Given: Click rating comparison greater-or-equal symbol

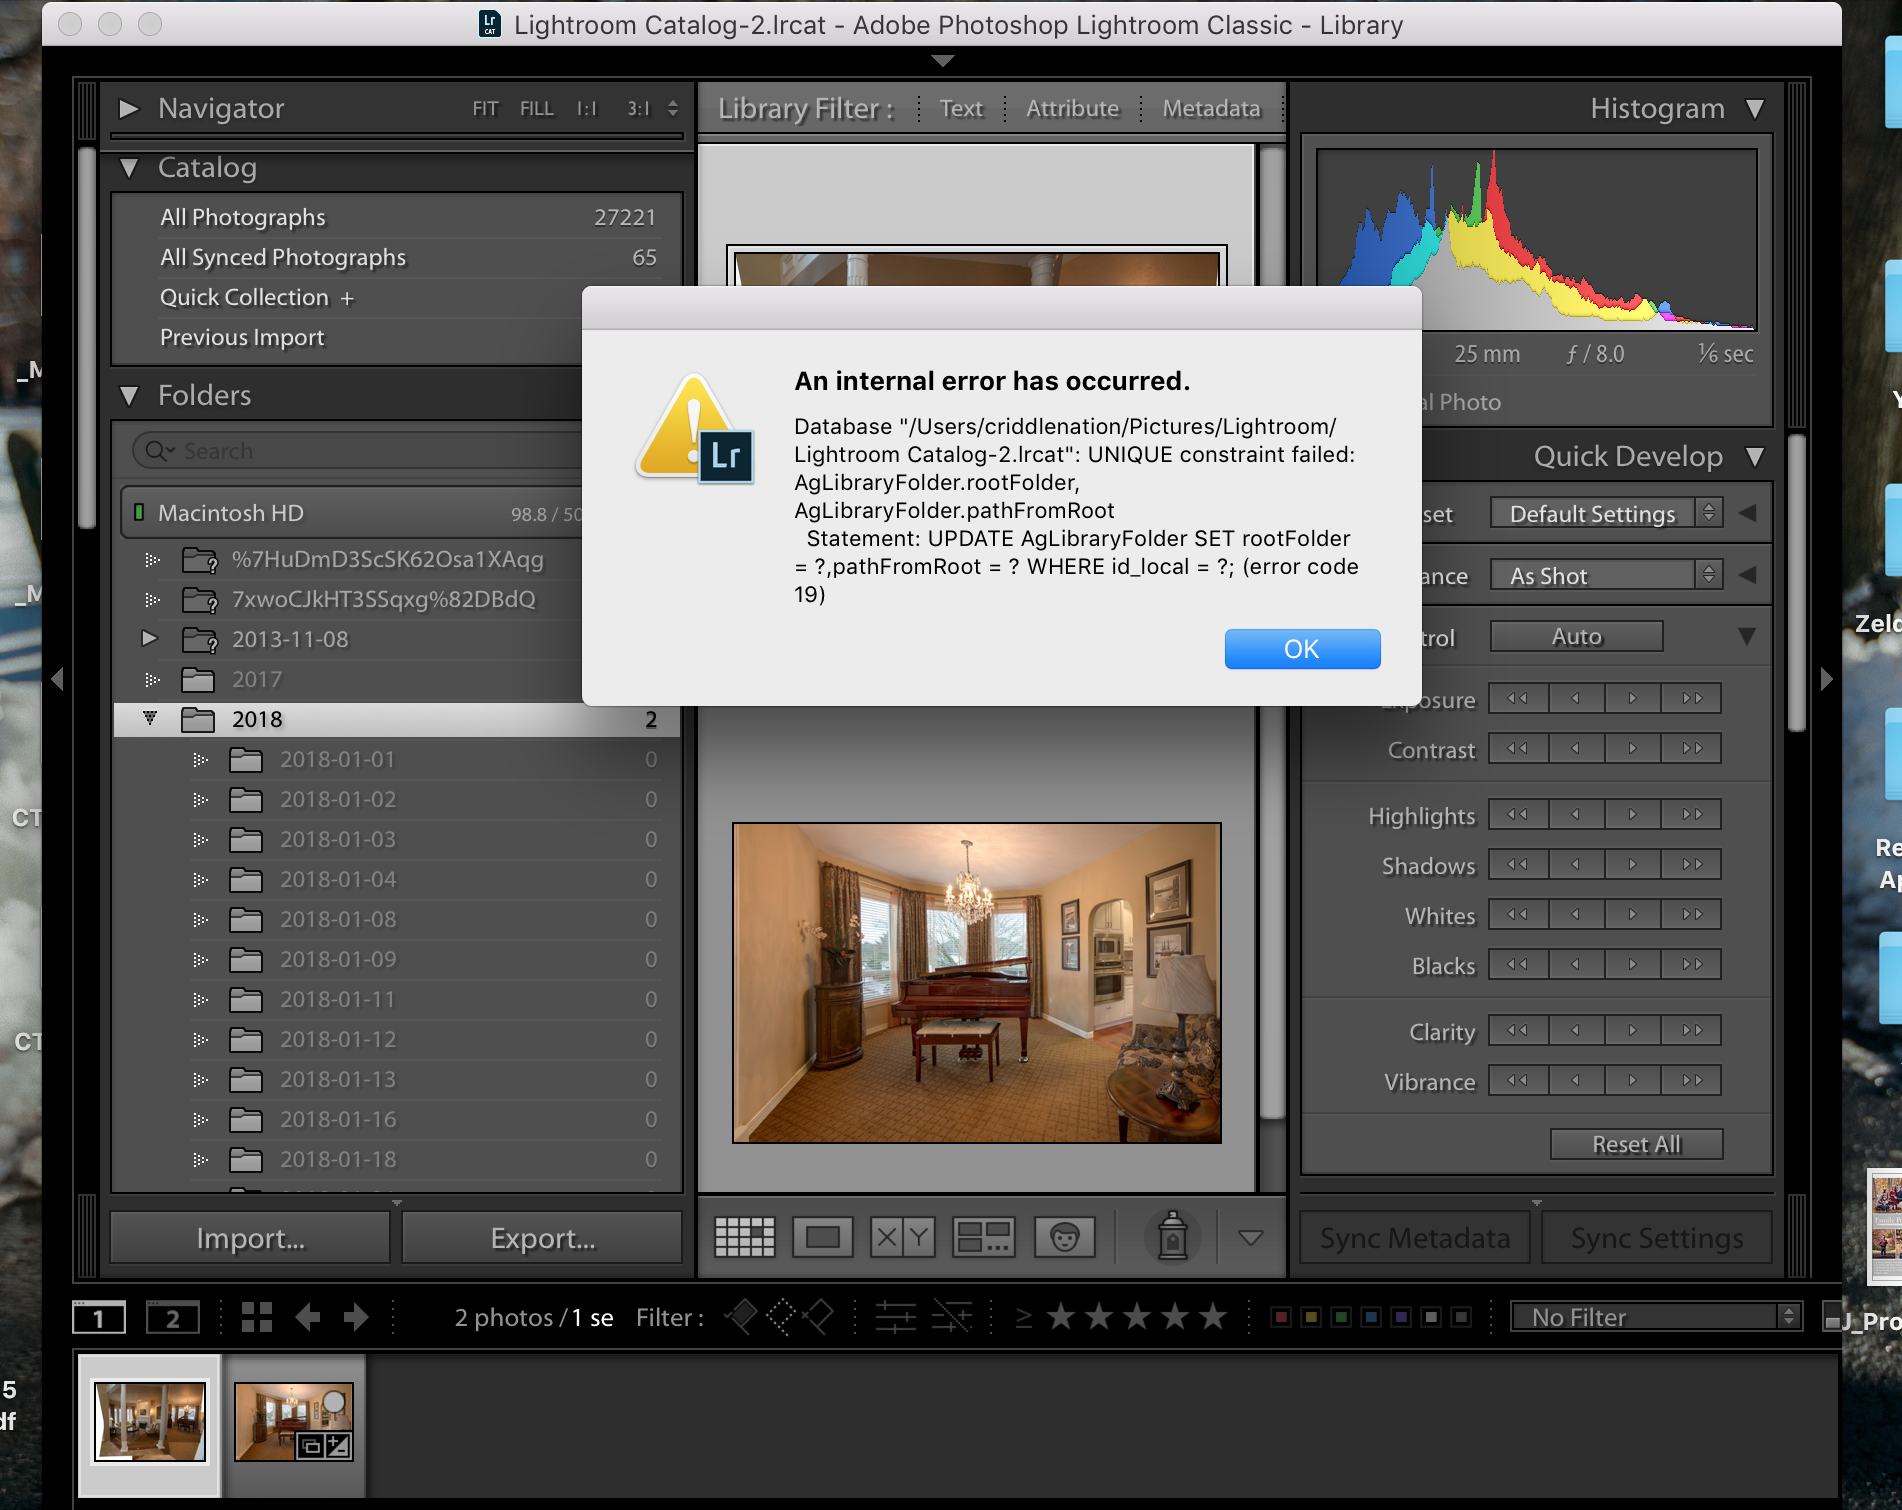Looking at the screenshot, I should [x=1024, y=1318].
